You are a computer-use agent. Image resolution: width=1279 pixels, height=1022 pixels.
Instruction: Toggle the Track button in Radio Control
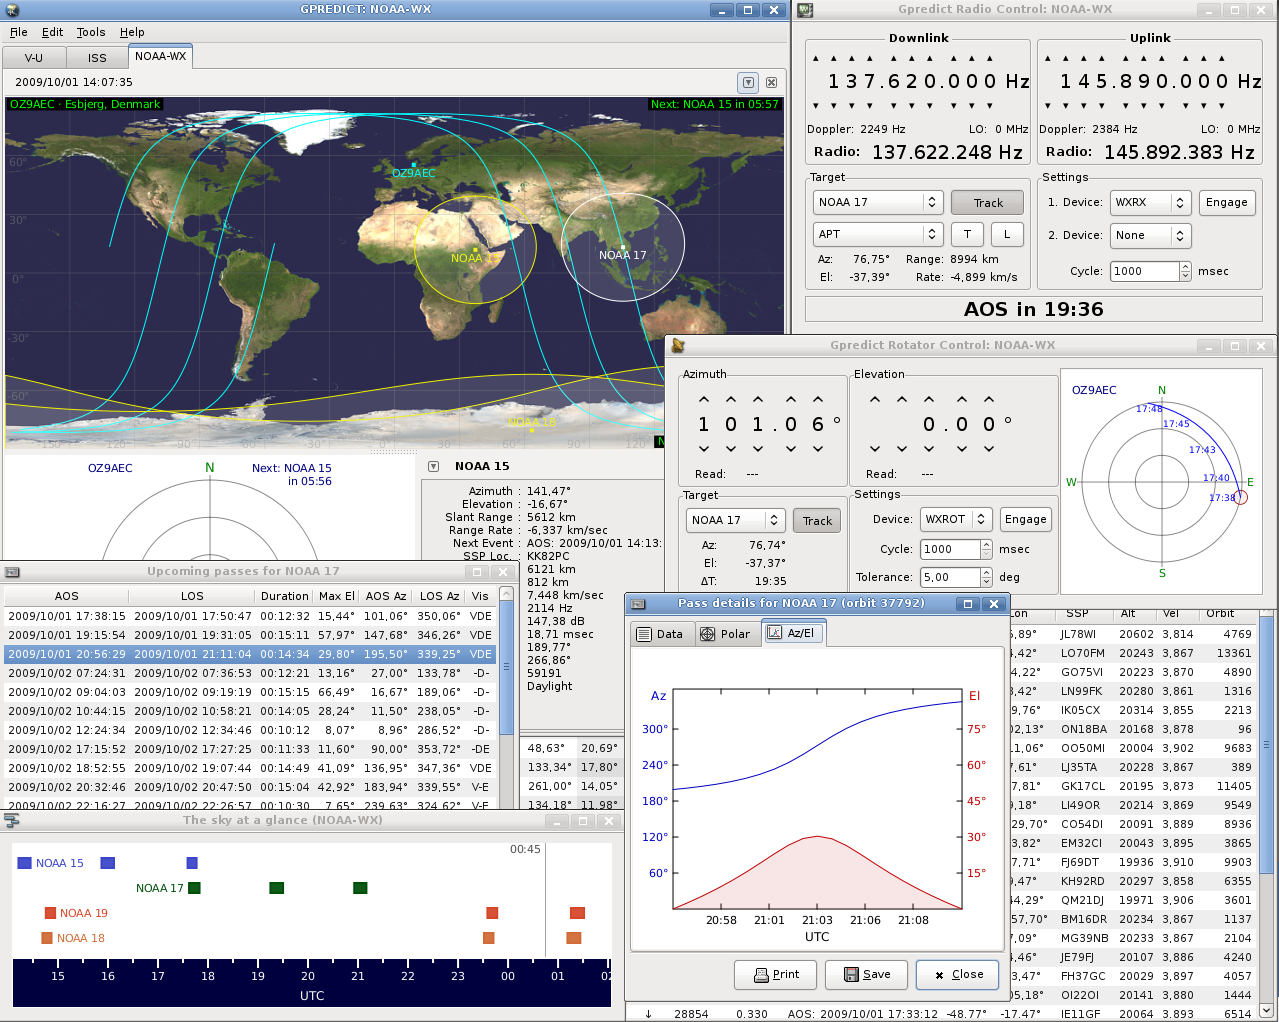coord(987,203)
